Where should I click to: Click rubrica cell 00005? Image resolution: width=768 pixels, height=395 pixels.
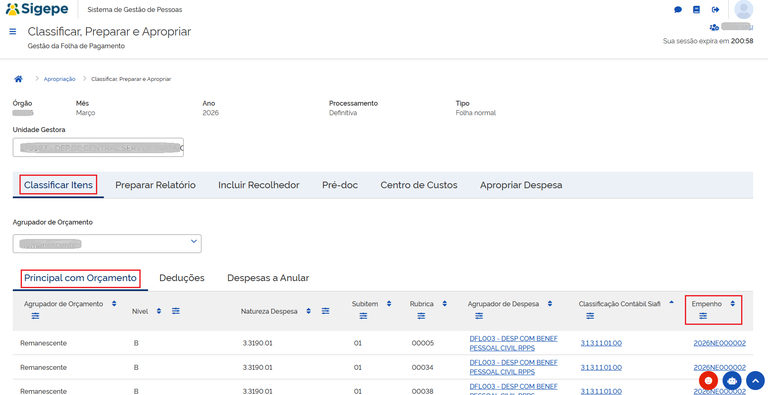[423, 343]
